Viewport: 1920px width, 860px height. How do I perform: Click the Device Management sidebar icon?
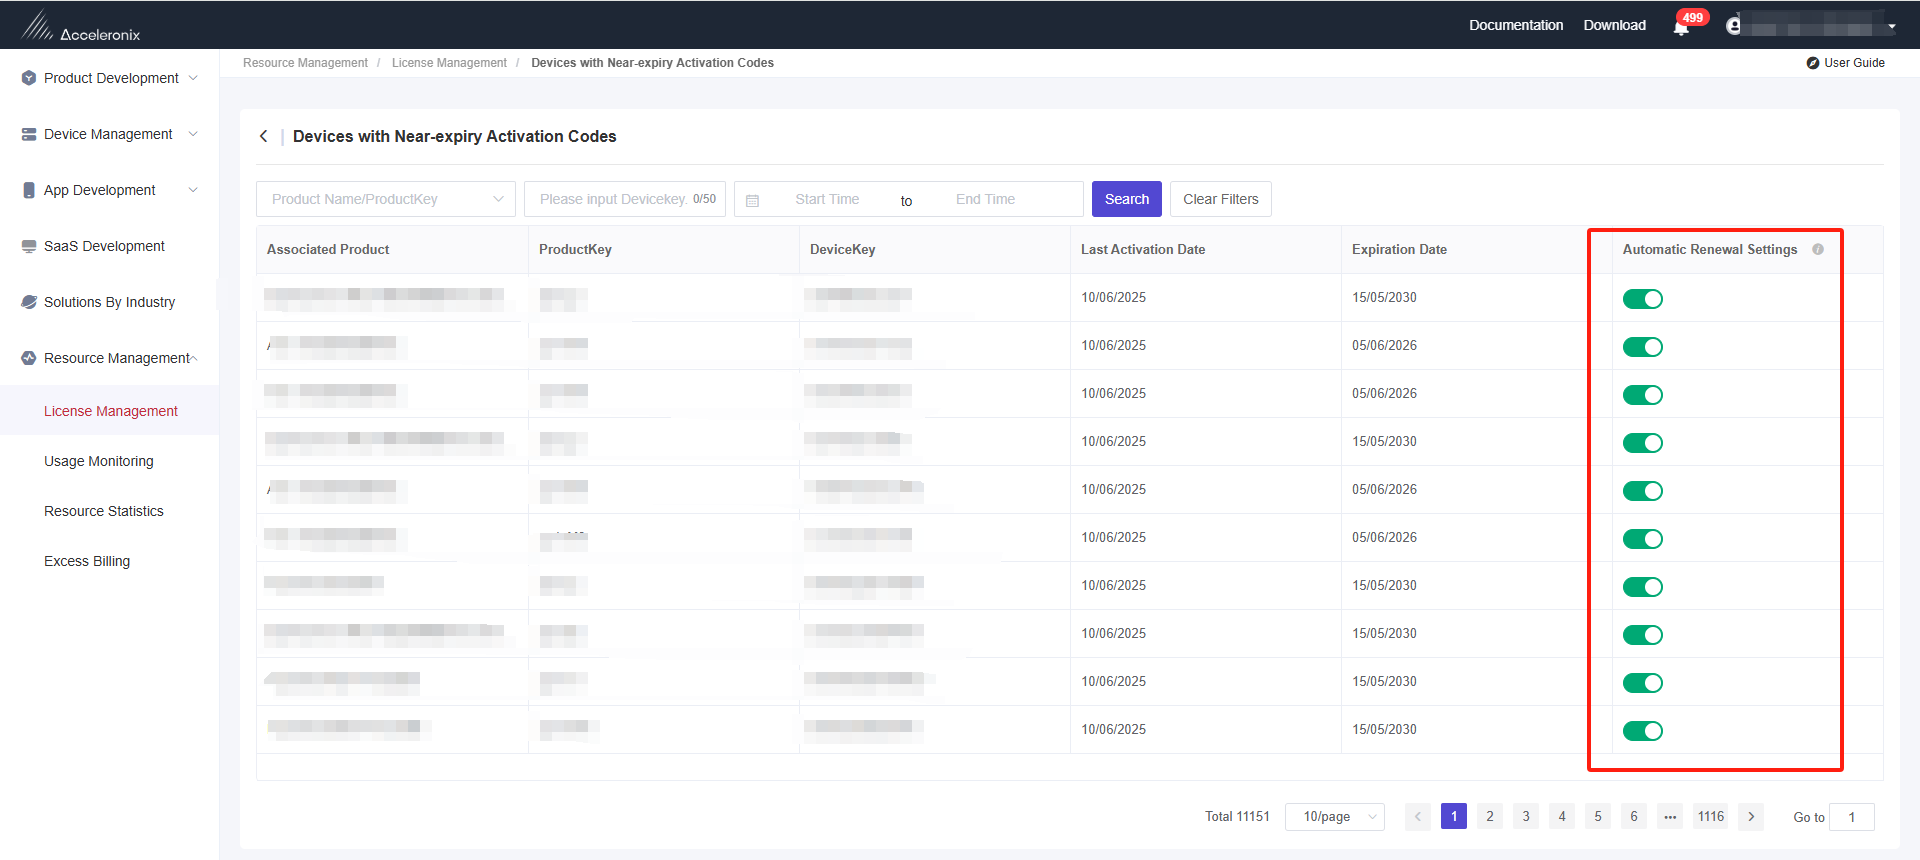coord(29,134)
